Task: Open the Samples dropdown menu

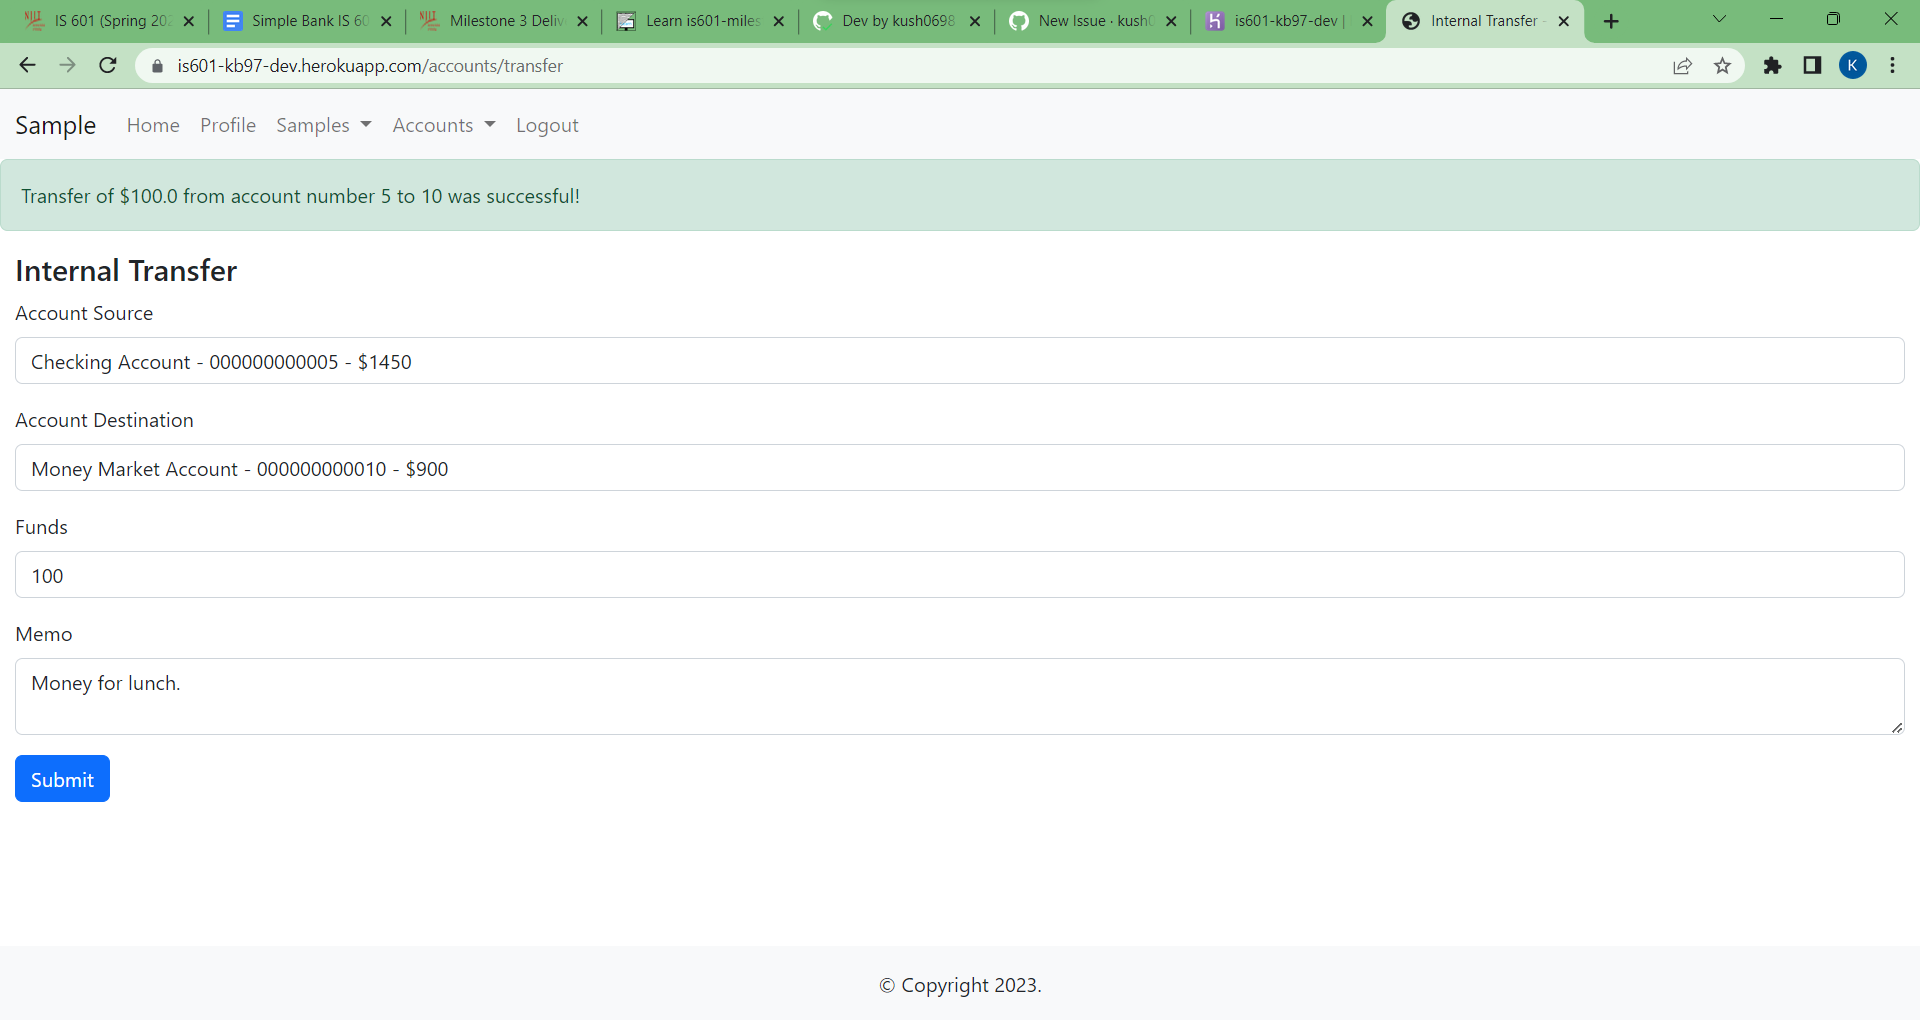Action: (x=323, y=125)
